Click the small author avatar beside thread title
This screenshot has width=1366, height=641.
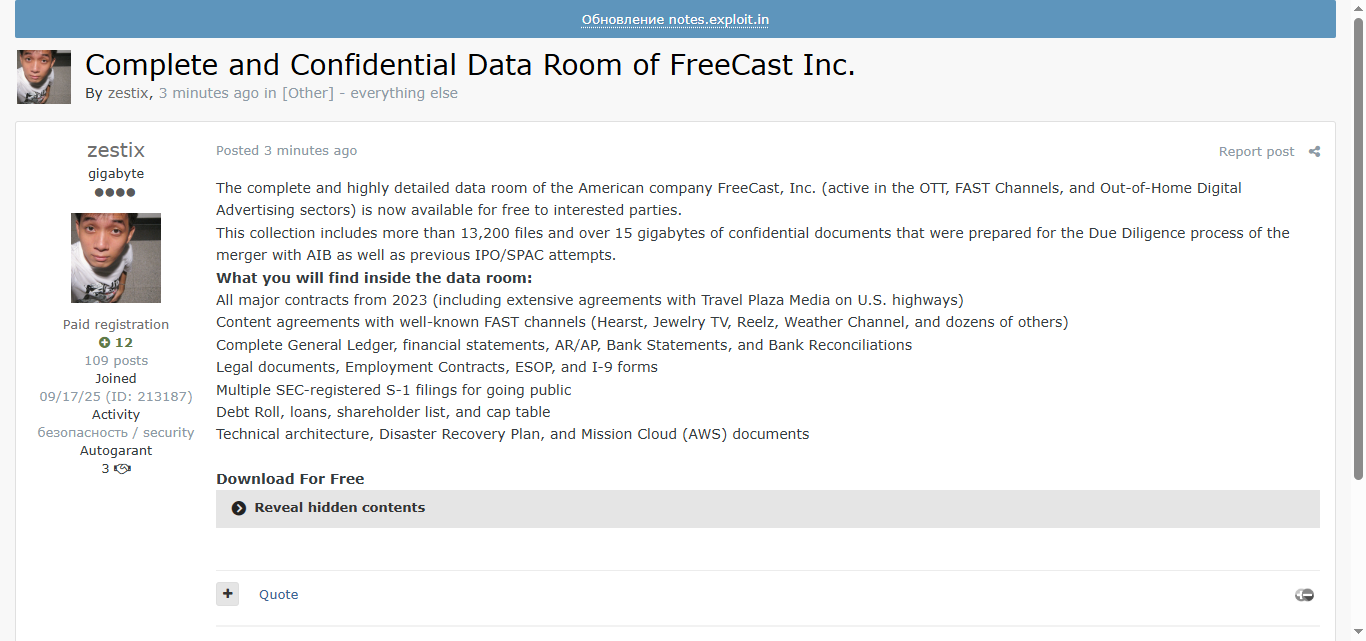pos(44,77)
